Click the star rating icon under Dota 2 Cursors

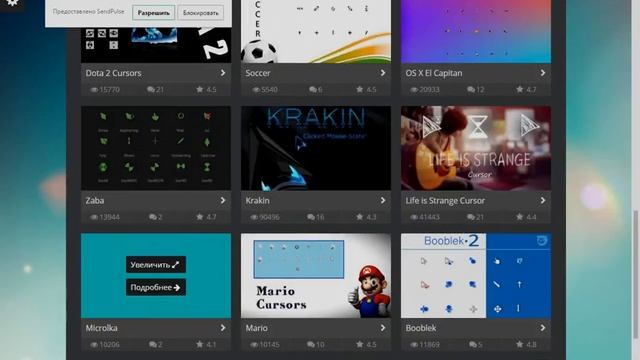(200, 89)
